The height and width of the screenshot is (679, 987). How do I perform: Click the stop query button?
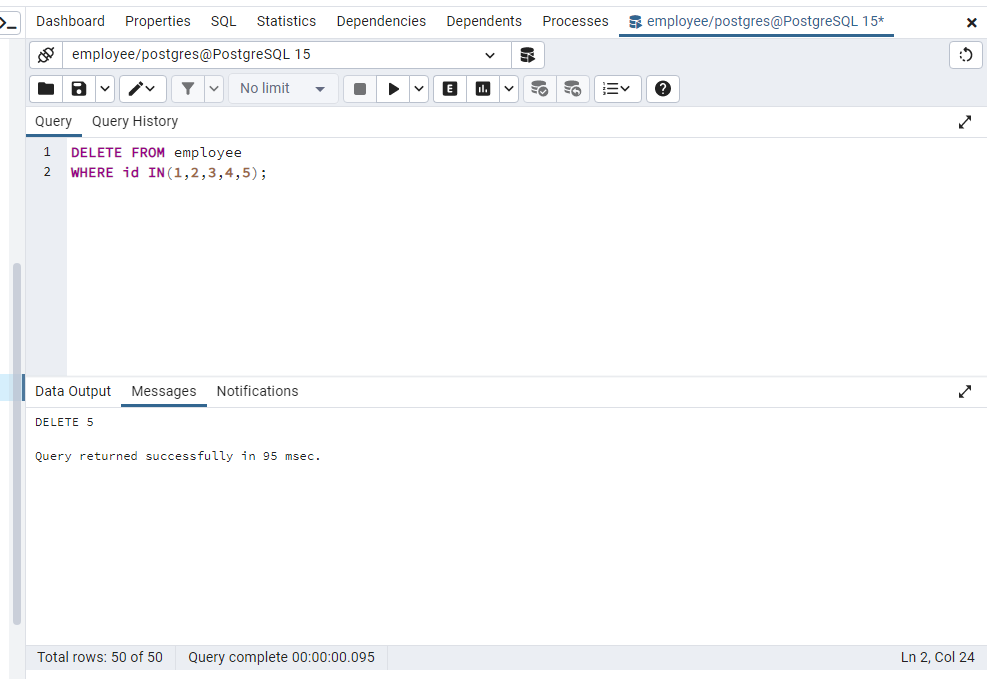click(360, 89)
